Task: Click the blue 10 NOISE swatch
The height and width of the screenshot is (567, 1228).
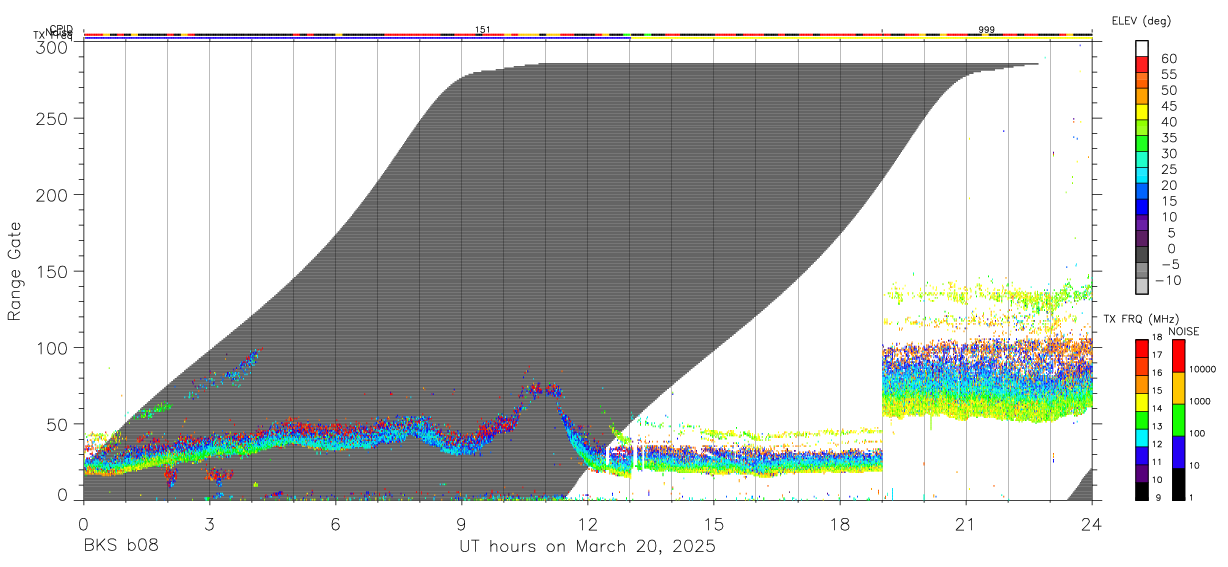Action: click(x=1179, y=452)
